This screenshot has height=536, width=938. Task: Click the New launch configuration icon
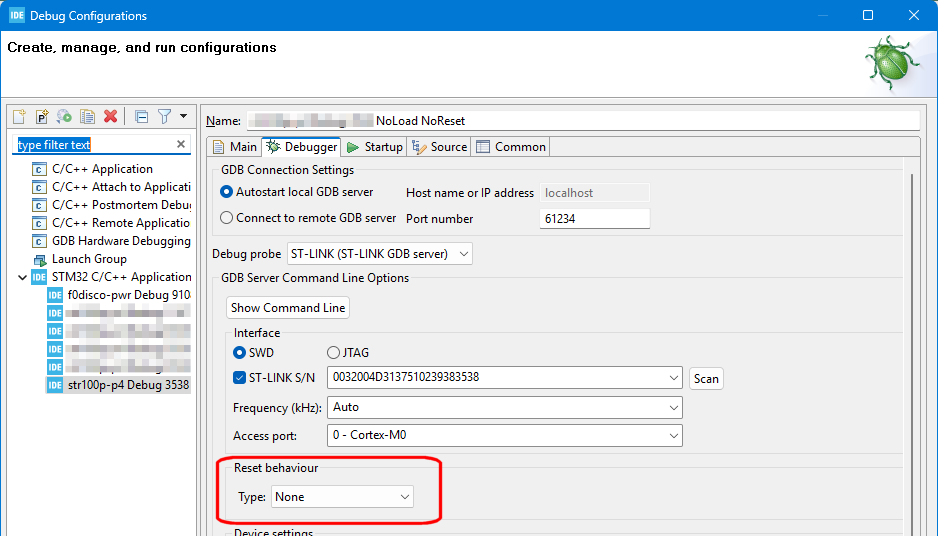[19, 117]
